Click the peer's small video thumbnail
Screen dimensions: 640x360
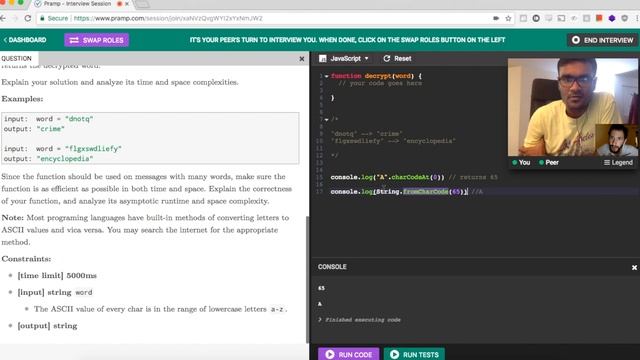(x=616, y=140)
